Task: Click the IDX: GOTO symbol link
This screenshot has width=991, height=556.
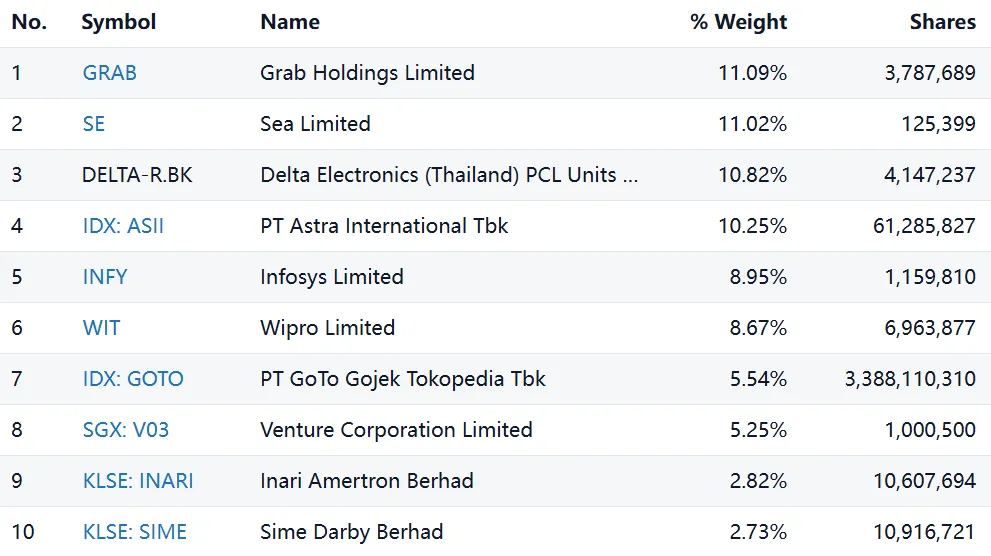Action: coord(133,379)
